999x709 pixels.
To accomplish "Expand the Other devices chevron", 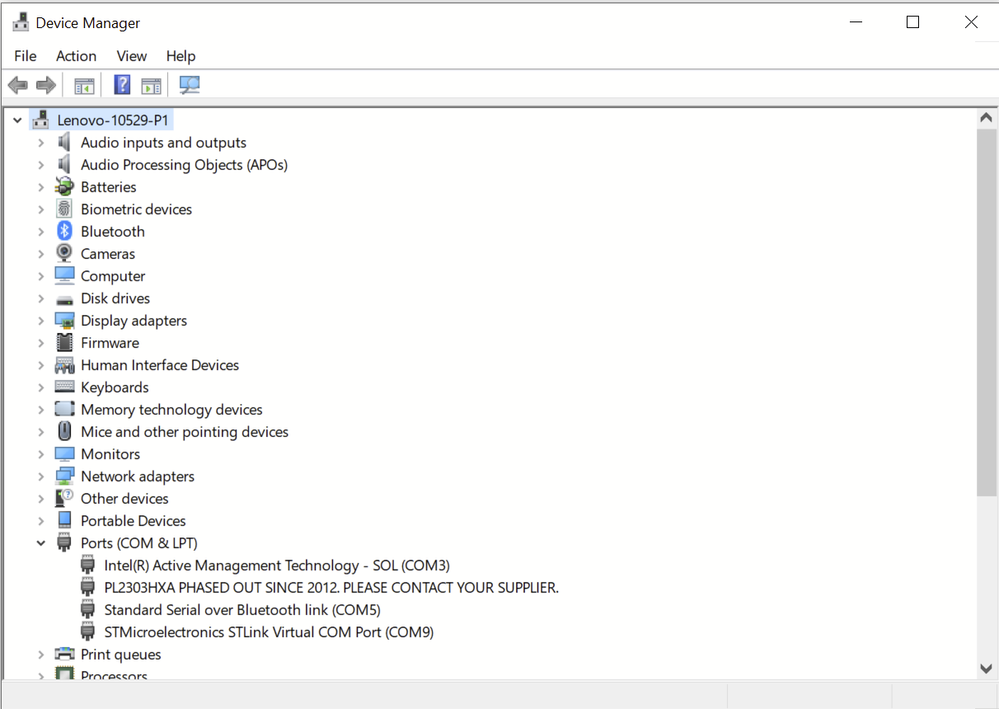I will 41,499.
